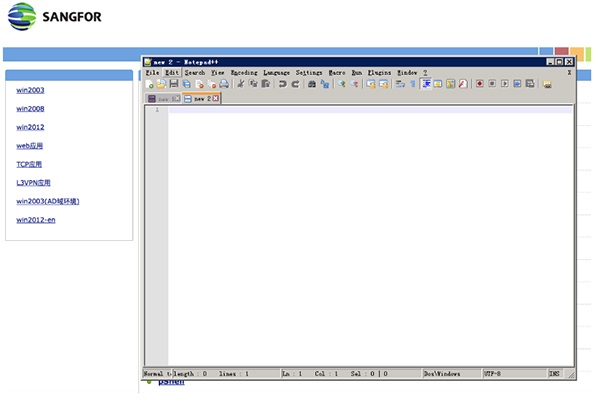
Task: Click the New file toolbar icon
Action: pyautogui.click(x=150, y=85)
